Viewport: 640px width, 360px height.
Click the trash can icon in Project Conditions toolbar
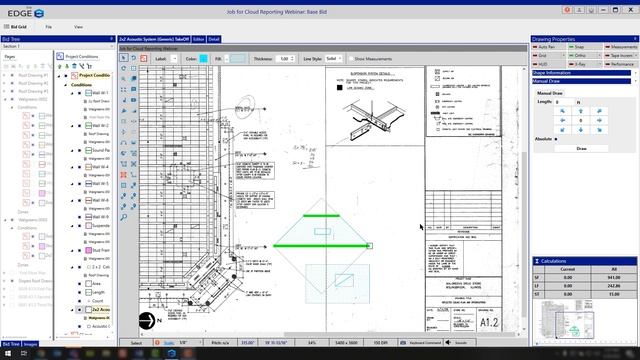coord(74,66)
